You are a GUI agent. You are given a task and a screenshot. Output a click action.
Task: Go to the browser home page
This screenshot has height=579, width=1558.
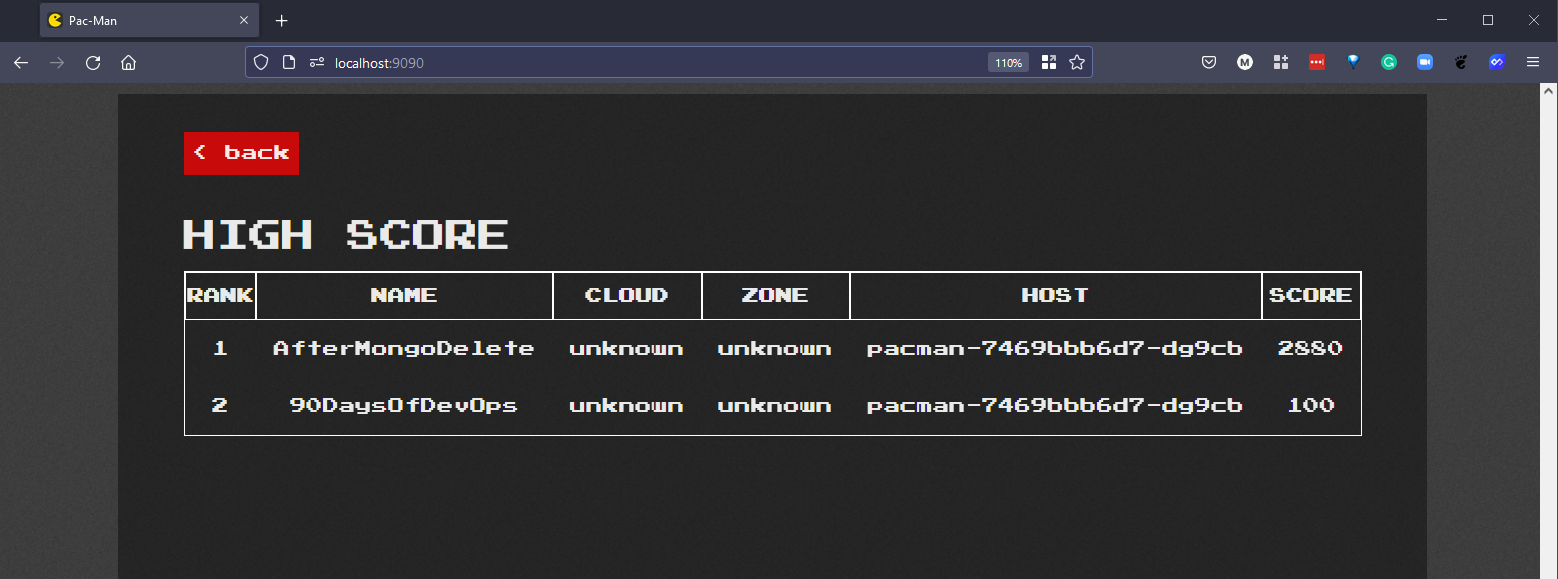click(x=128, y=62)
